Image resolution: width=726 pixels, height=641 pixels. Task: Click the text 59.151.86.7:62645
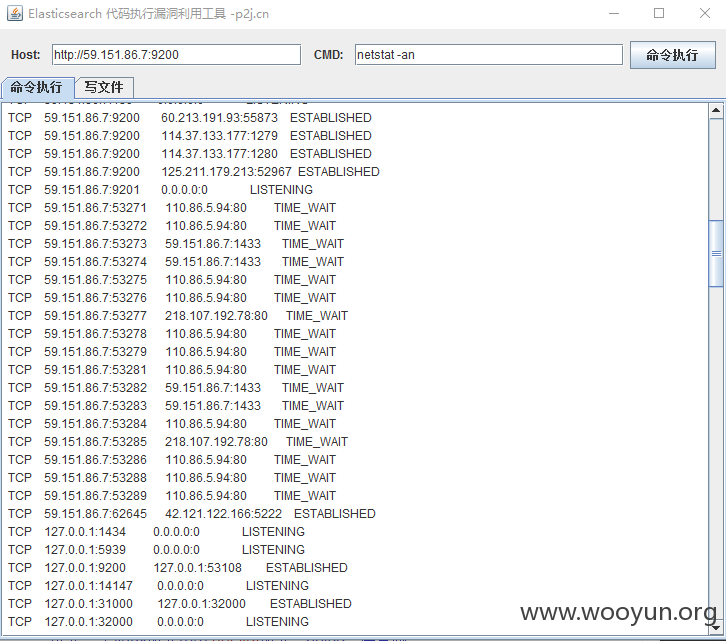(x=95, y=514)
